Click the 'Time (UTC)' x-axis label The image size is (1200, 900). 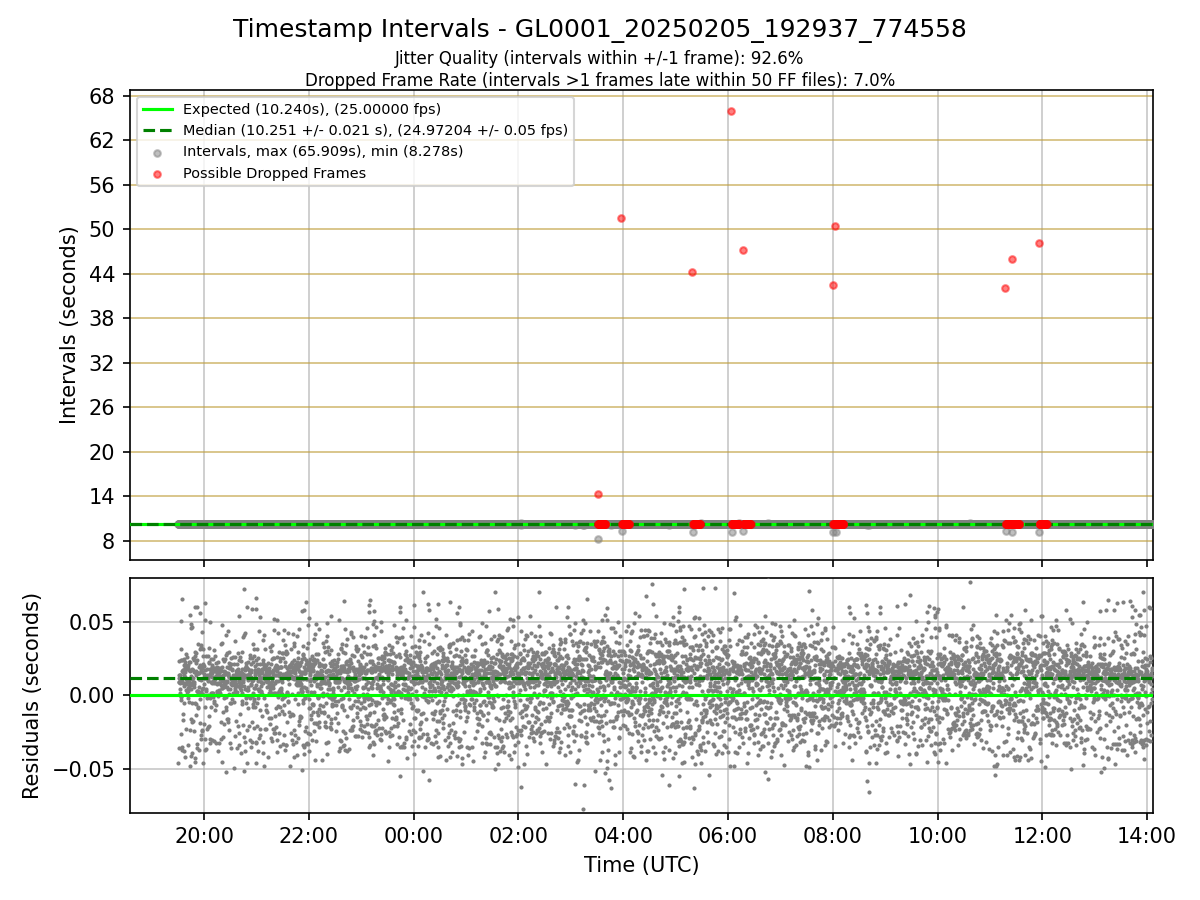coord(641,865)
